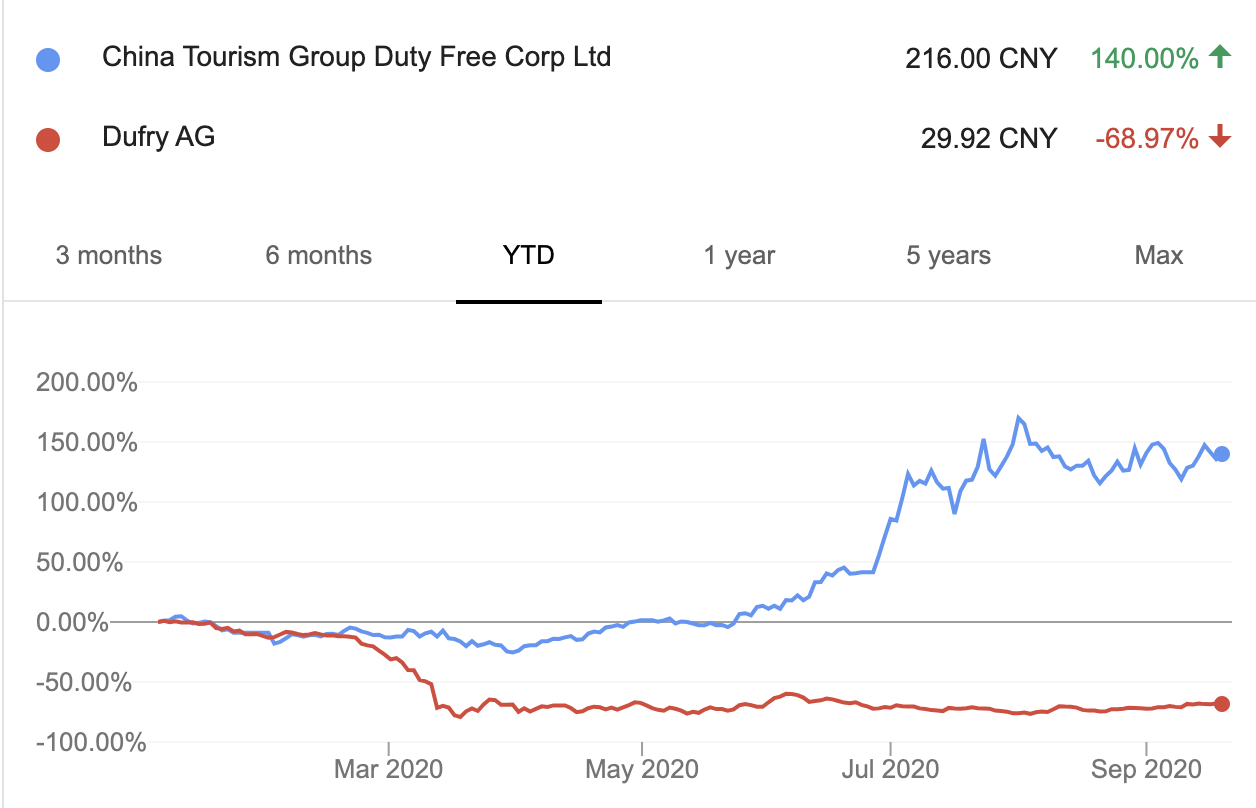Select the 3 months time range tab
Screen dimensions: 1256x808
pyautogui.click(x=108, y=255)
